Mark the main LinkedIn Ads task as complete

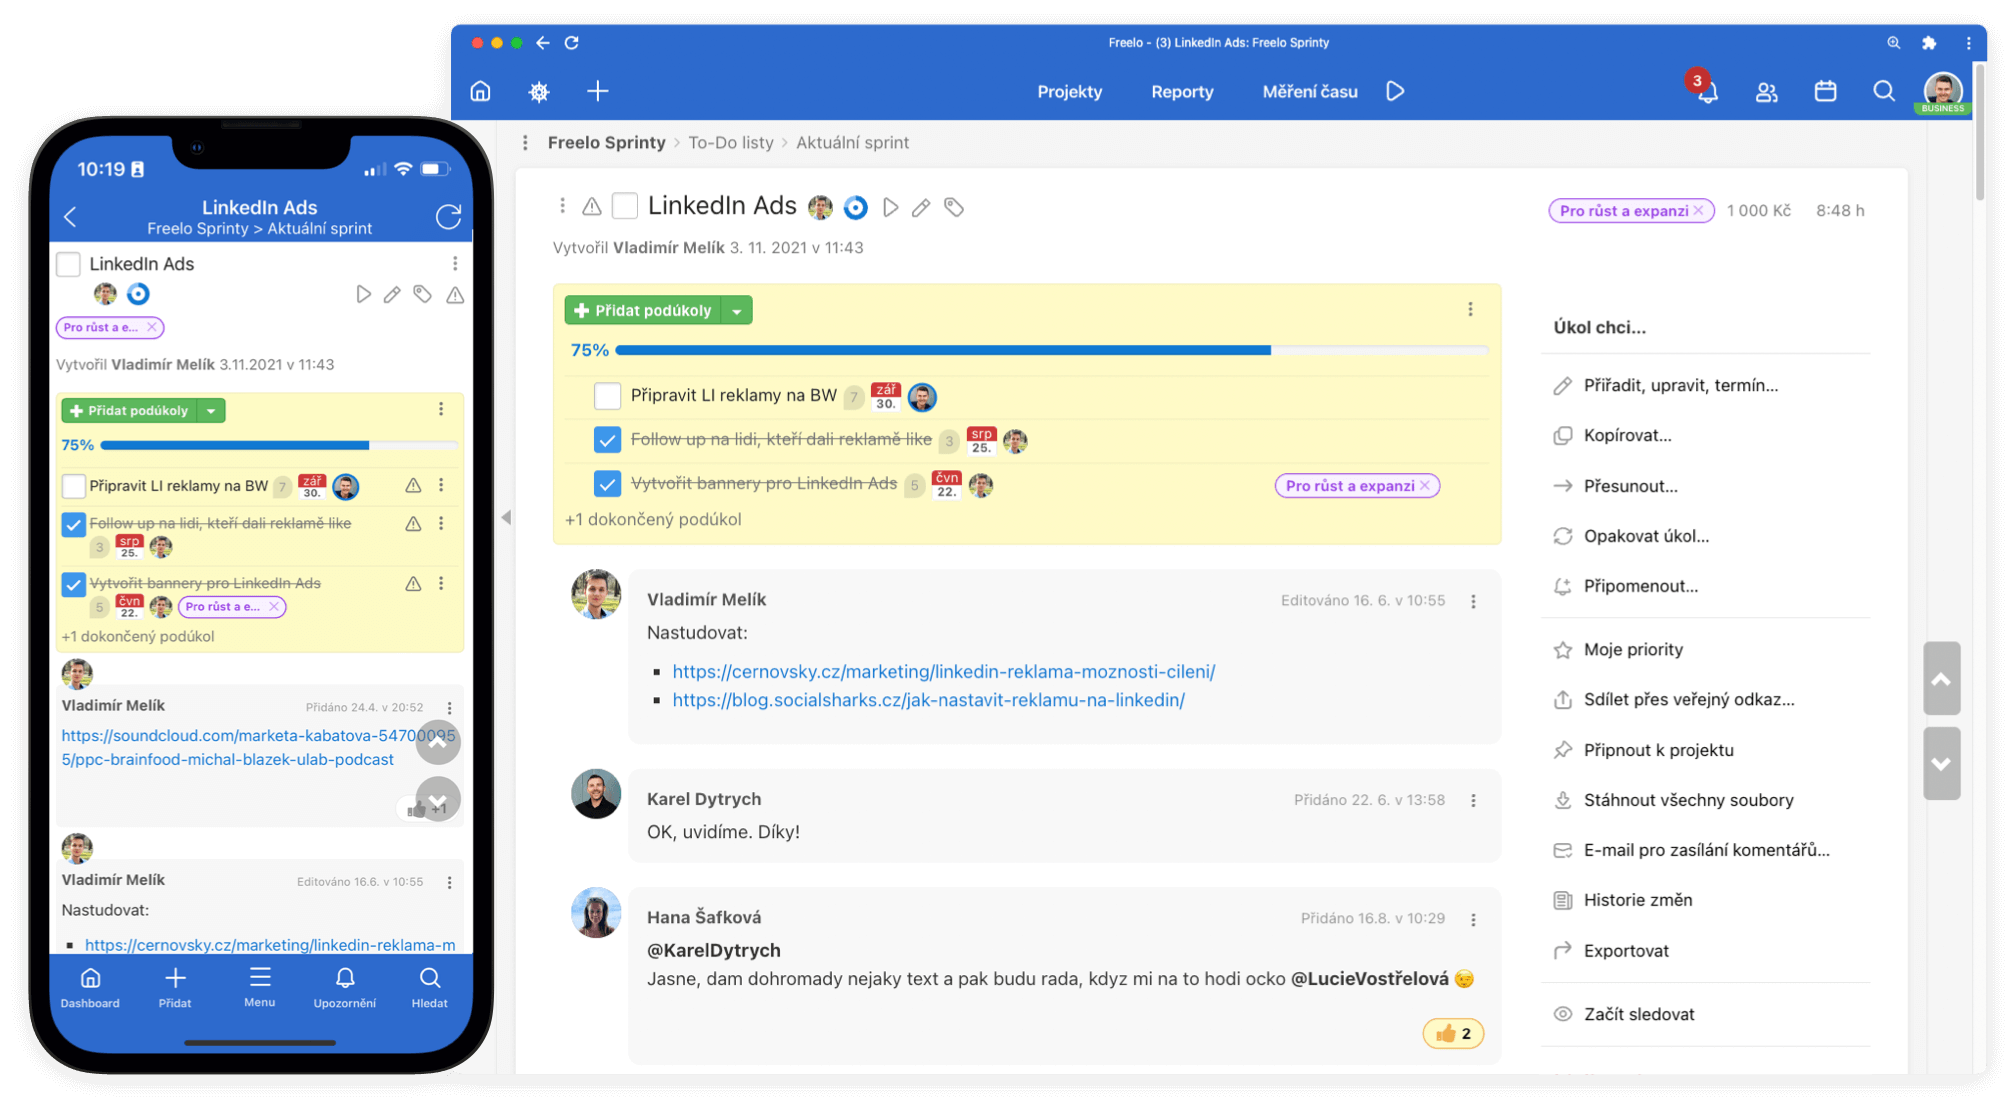[x=625, y=206]
